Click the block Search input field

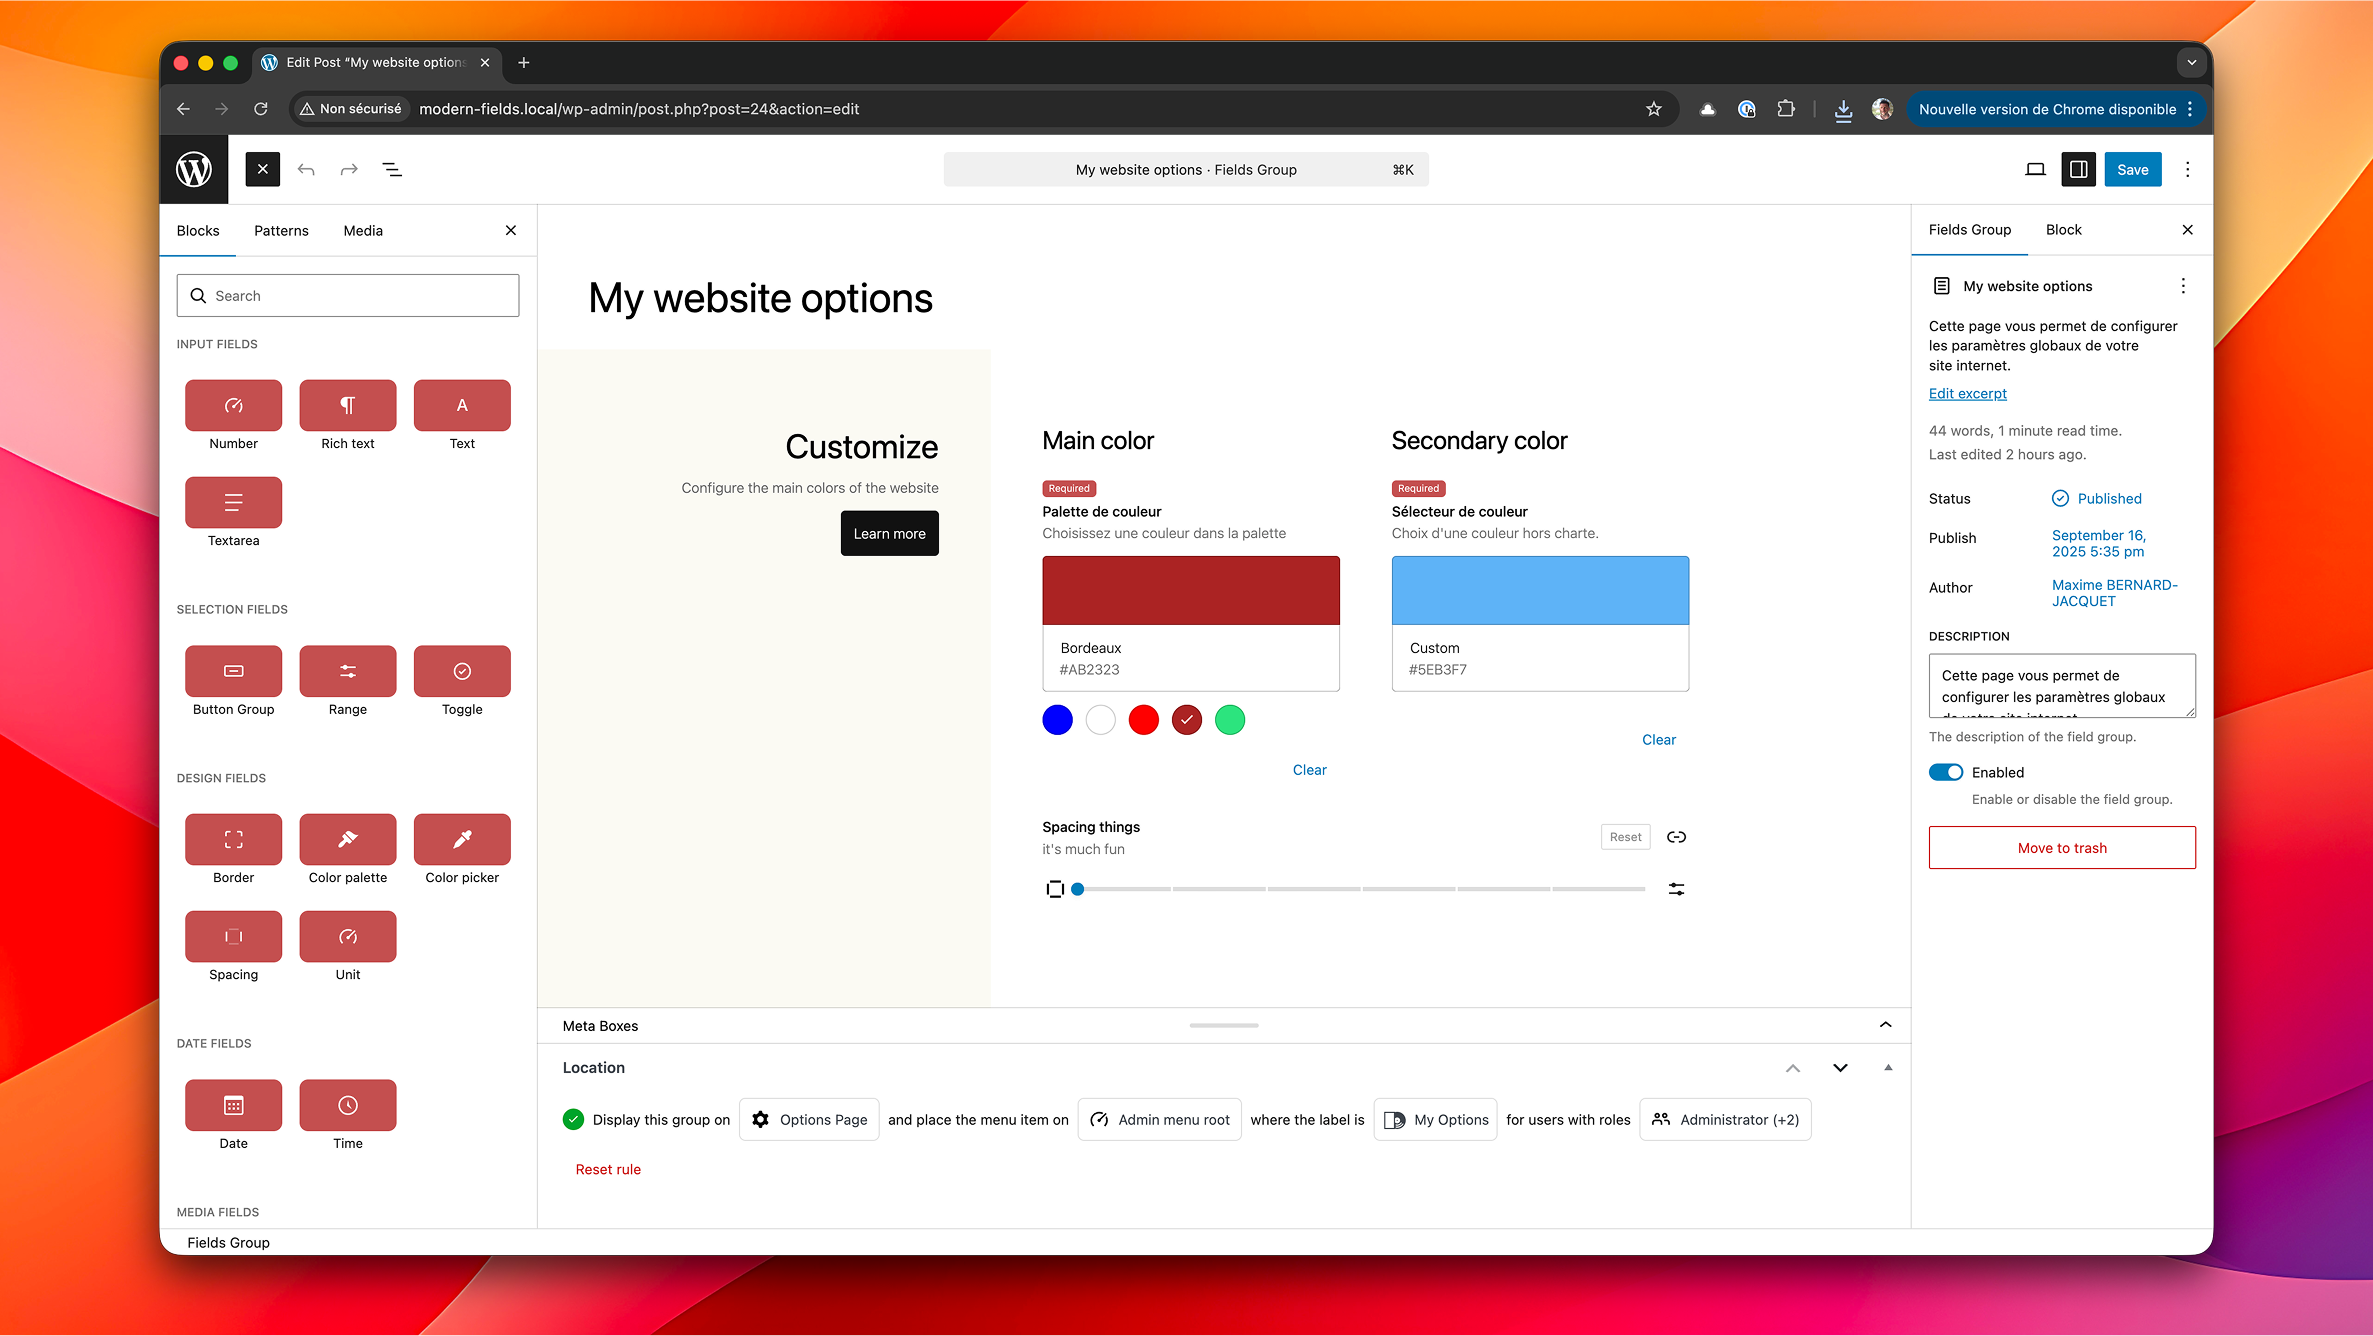pyautogui.click(x=348, y=296)
